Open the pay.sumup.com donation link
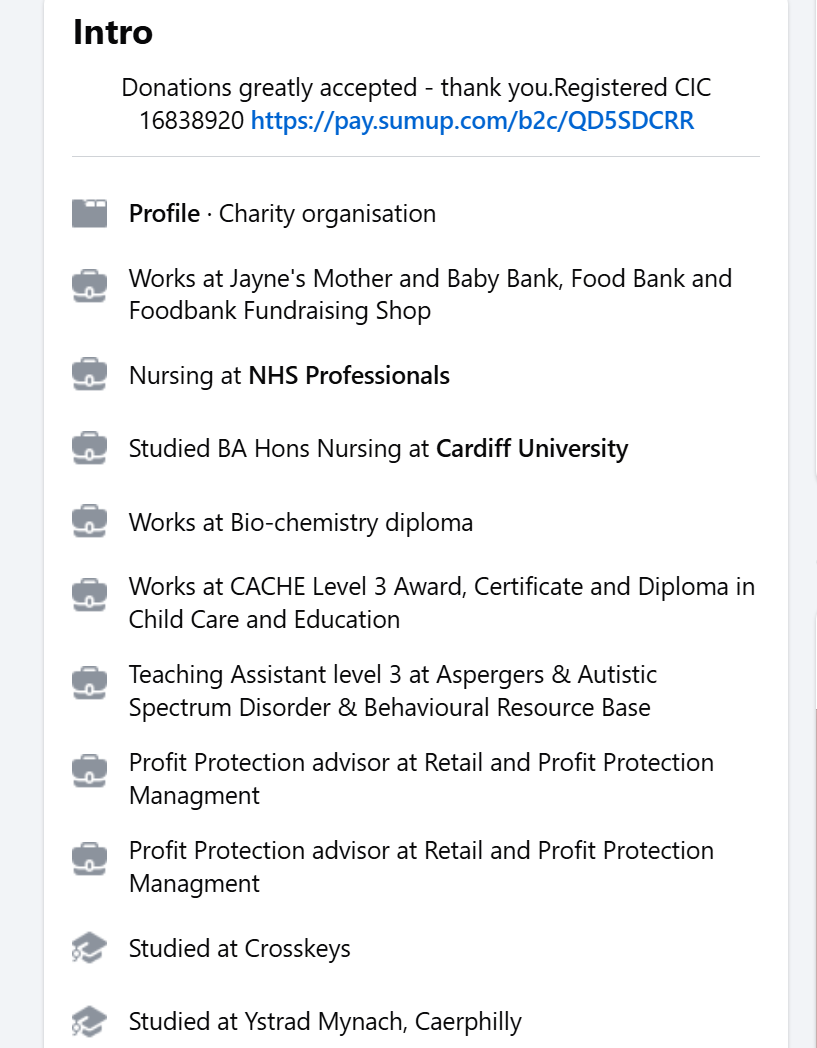 point(472,122)
